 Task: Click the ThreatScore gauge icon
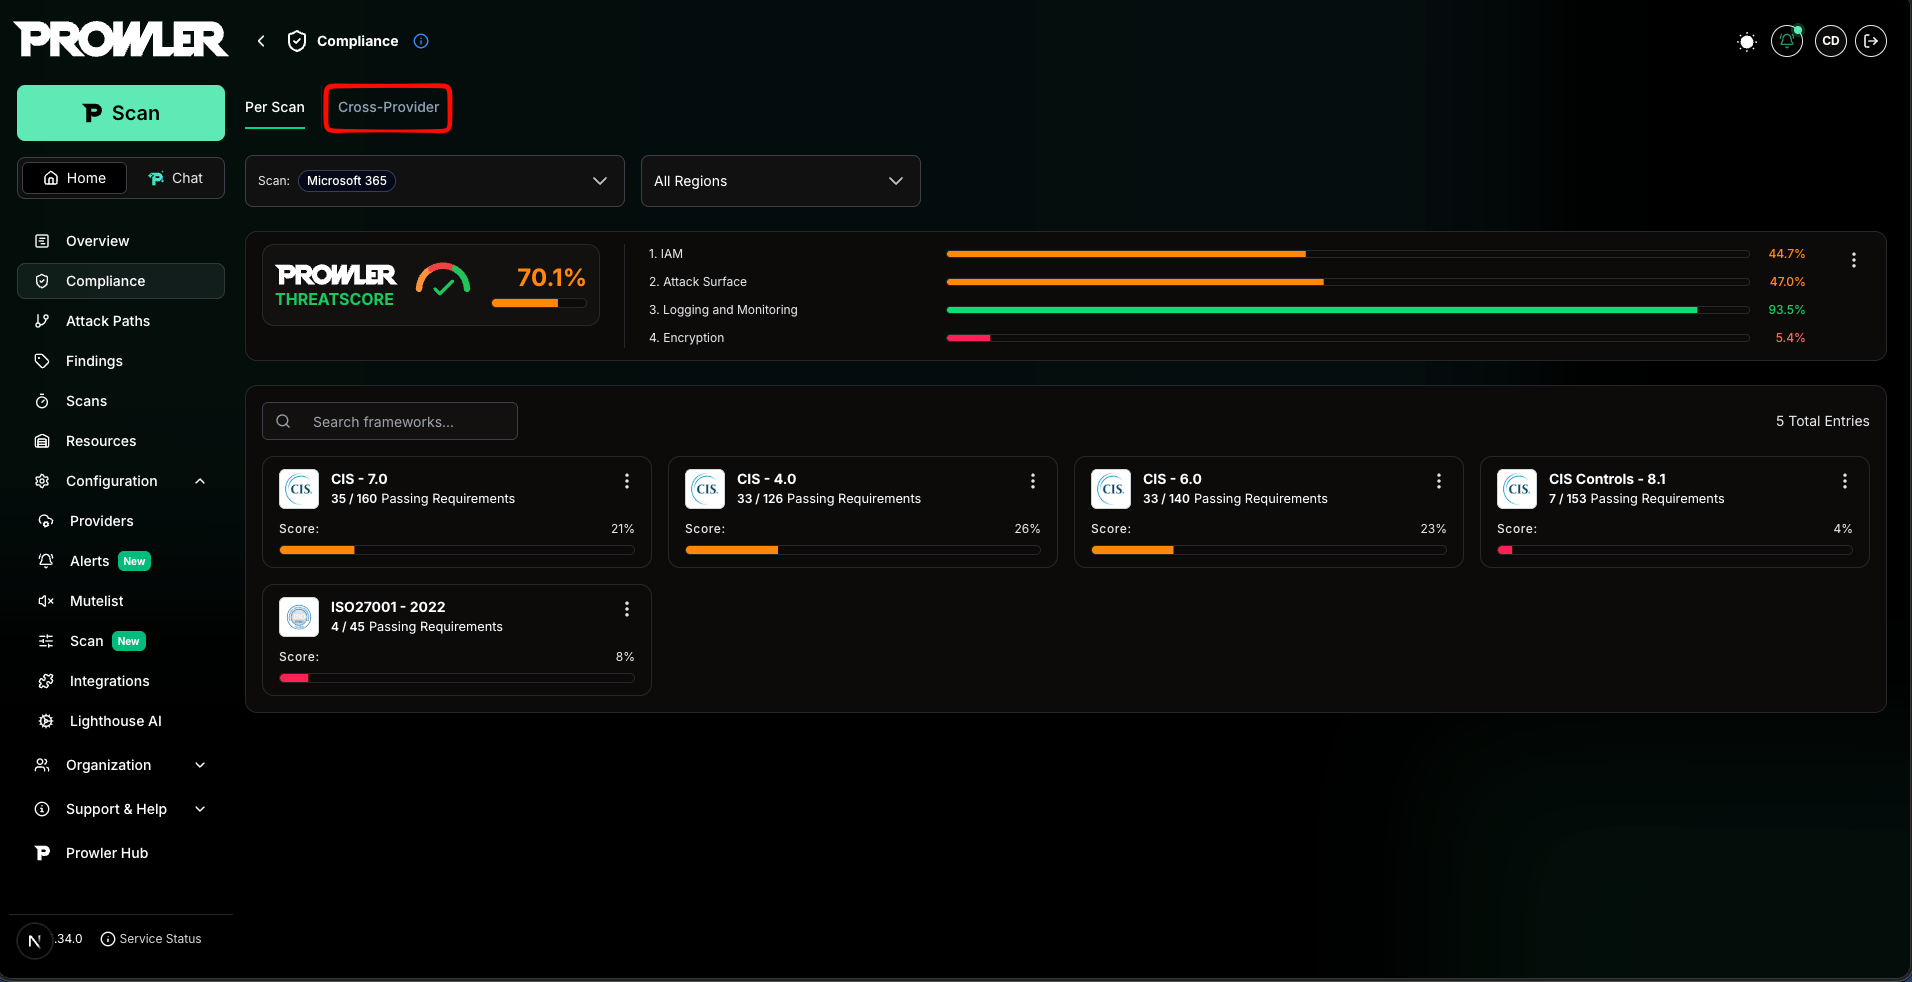(x=443, y=281)
